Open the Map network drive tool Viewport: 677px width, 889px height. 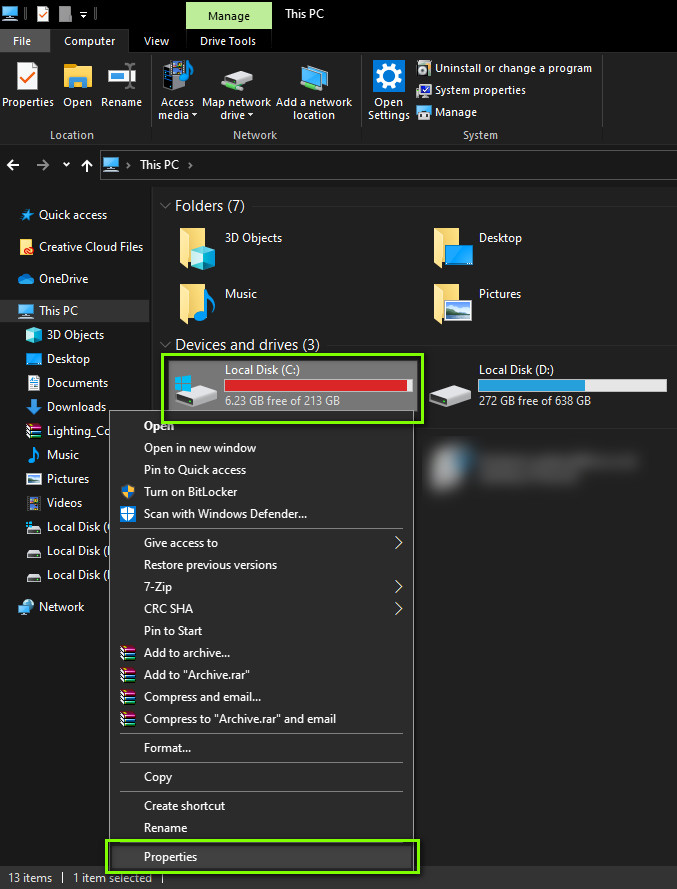click(236, 92)
